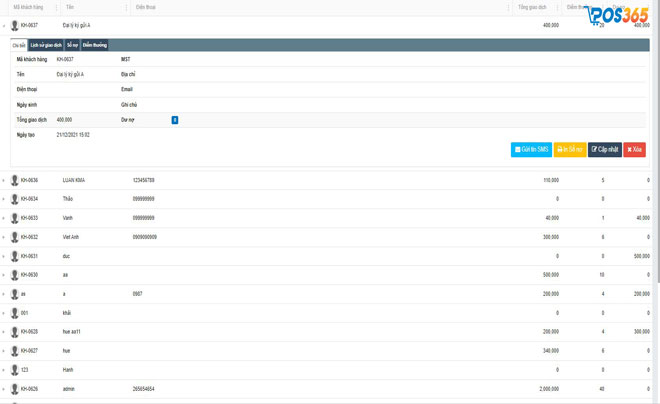Click the phone number 0909090909

pos(145,237)
